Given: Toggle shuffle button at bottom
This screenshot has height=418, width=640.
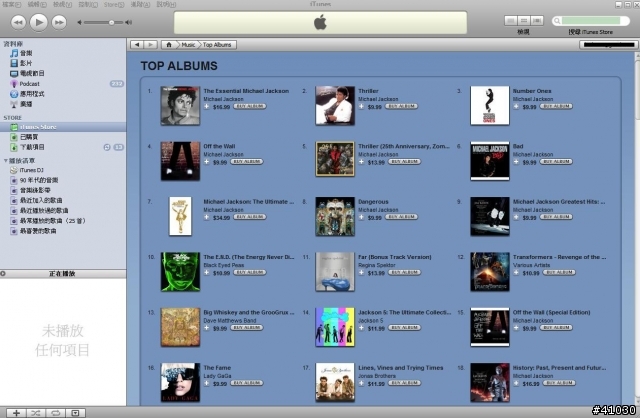Looking at the screenshot, I should (x=36, y=413).
